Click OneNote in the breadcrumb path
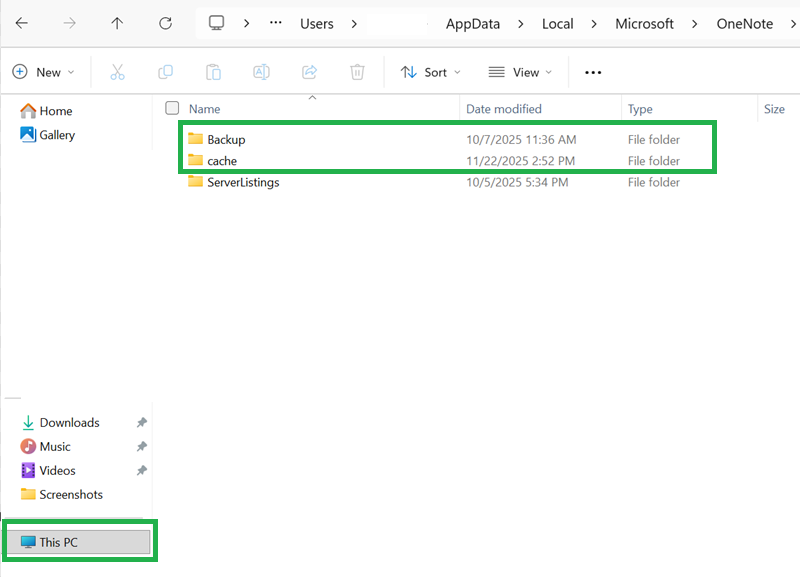 744,23
